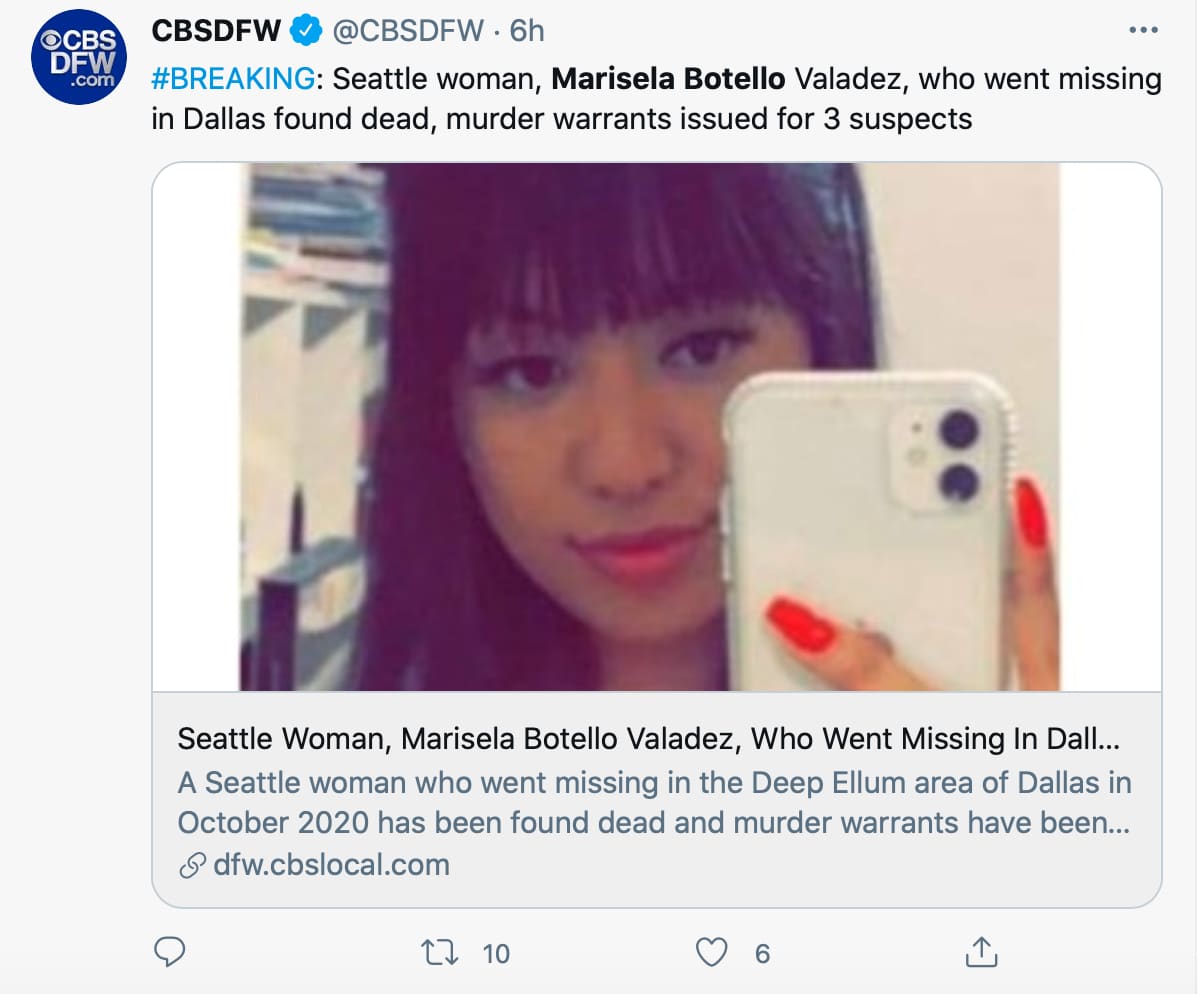Open the dfw.cbslocal.com link
The image size is (1198, 994).
(x=331, y=865)
